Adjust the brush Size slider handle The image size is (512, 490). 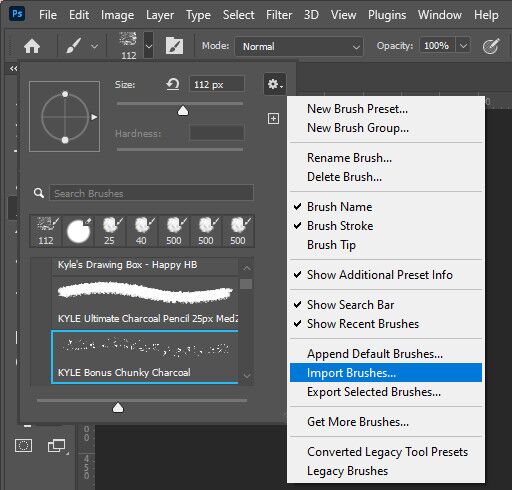click(183, 111)
